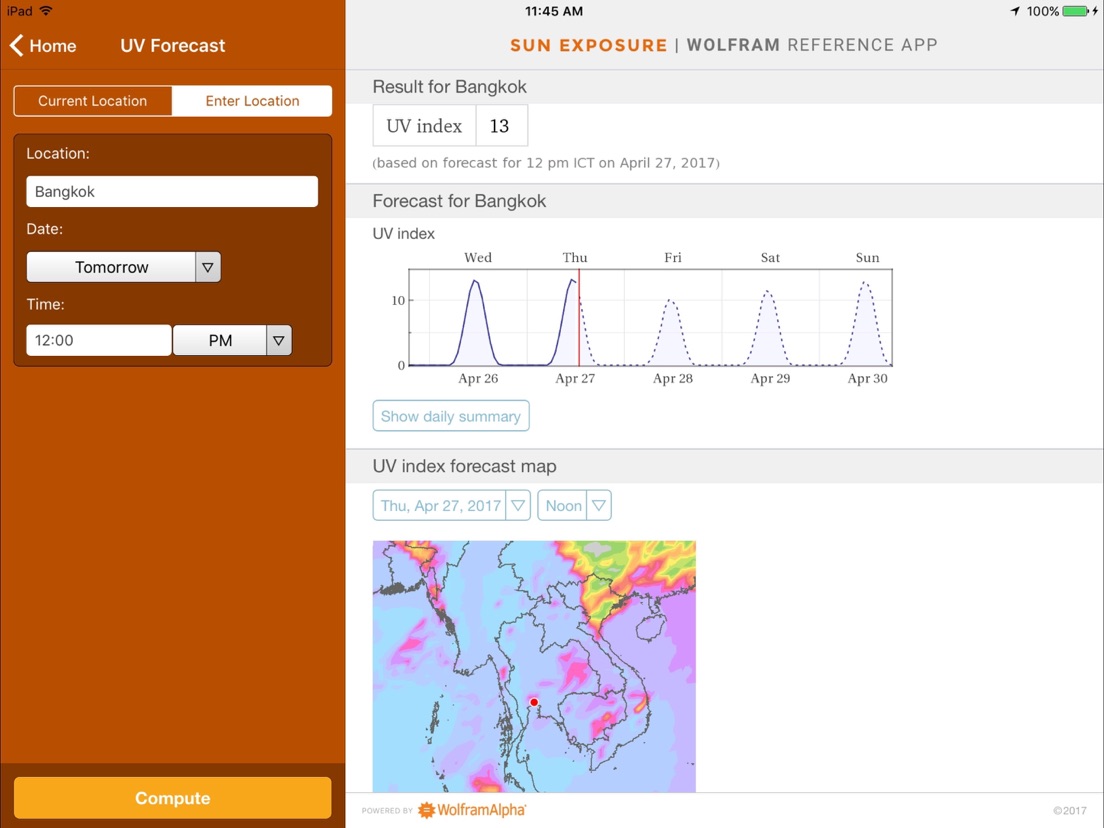Viewport: 1104px width, 828px height.
Task: Click the arrow beside Thu, Apr 27, 2017
Action: 518,506
